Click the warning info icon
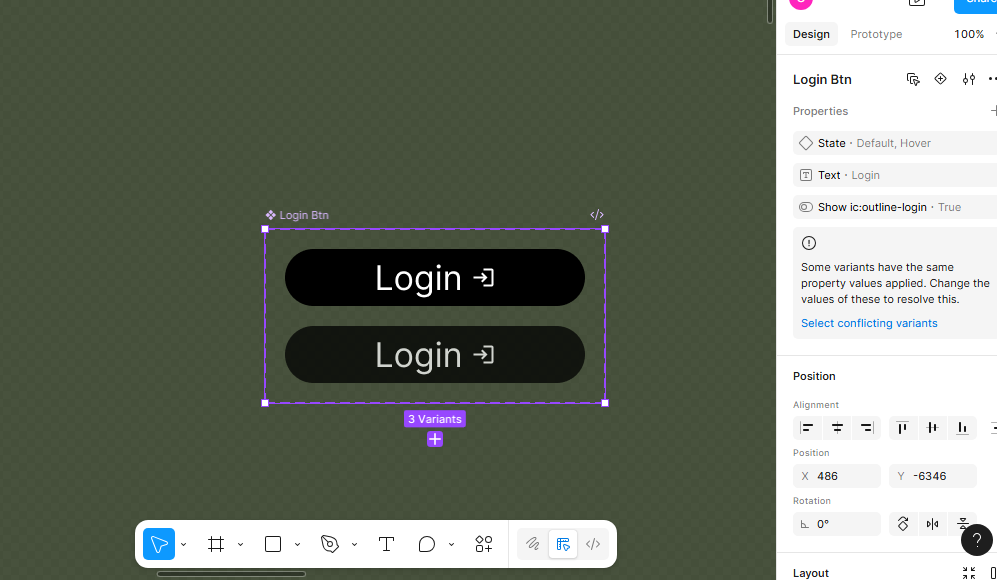997x580 pixels. click(x=809, y=243)
